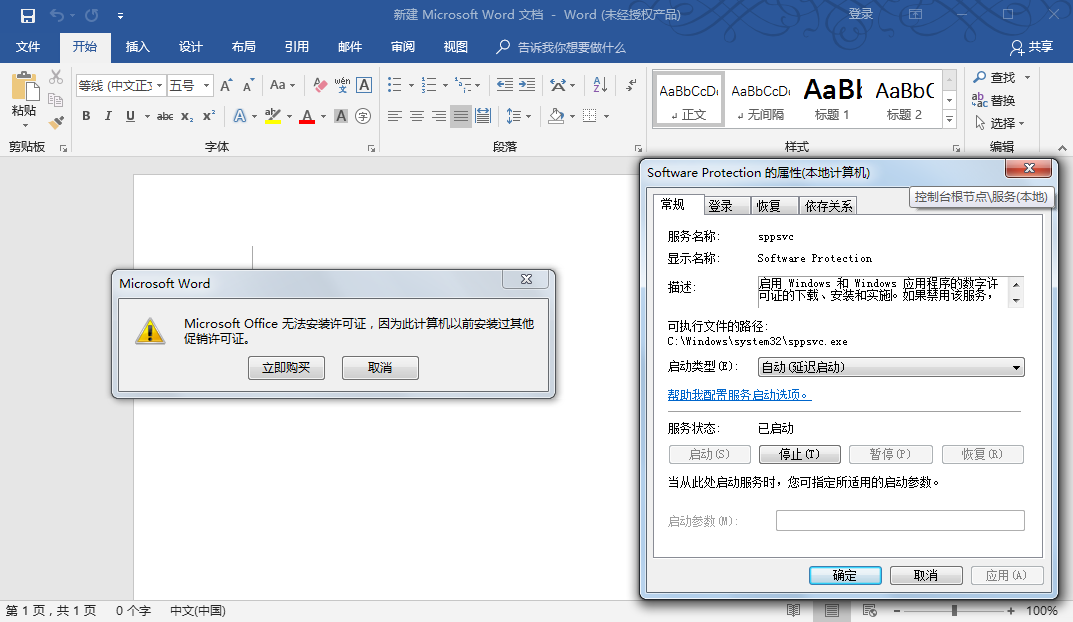Screen dimensions: 1073x622
Task: Cut selection with the scissors icon
Action: click(56, 77)
